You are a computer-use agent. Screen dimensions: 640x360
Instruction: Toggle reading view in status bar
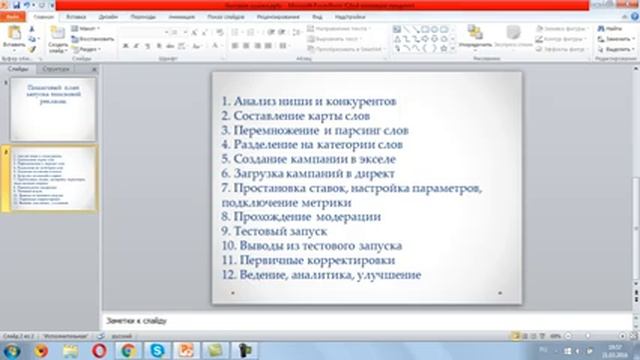pos(533,336)
